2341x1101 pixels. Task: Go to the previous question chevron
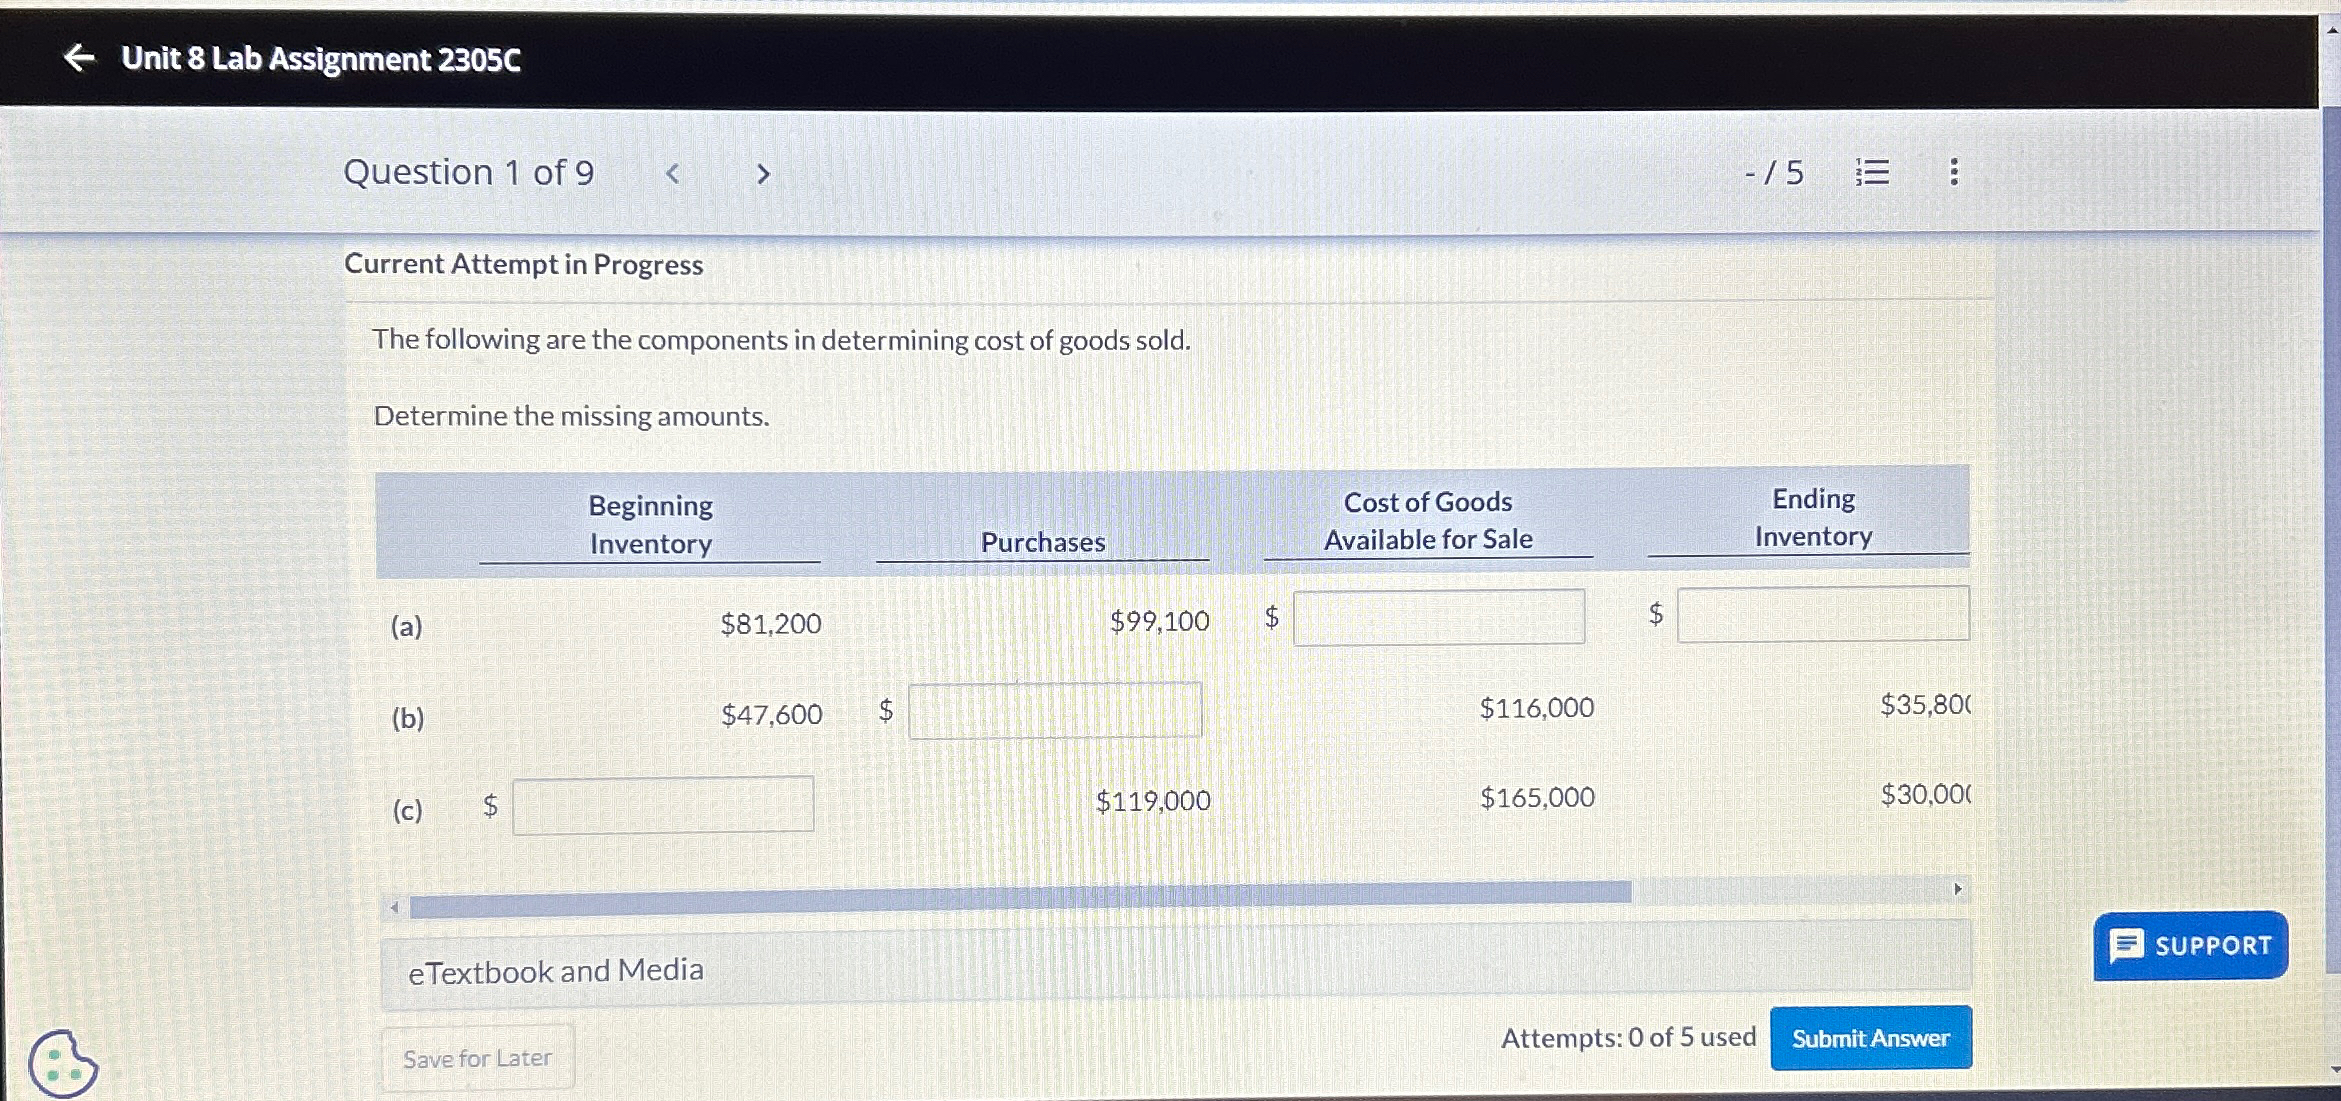pos(673,174)
